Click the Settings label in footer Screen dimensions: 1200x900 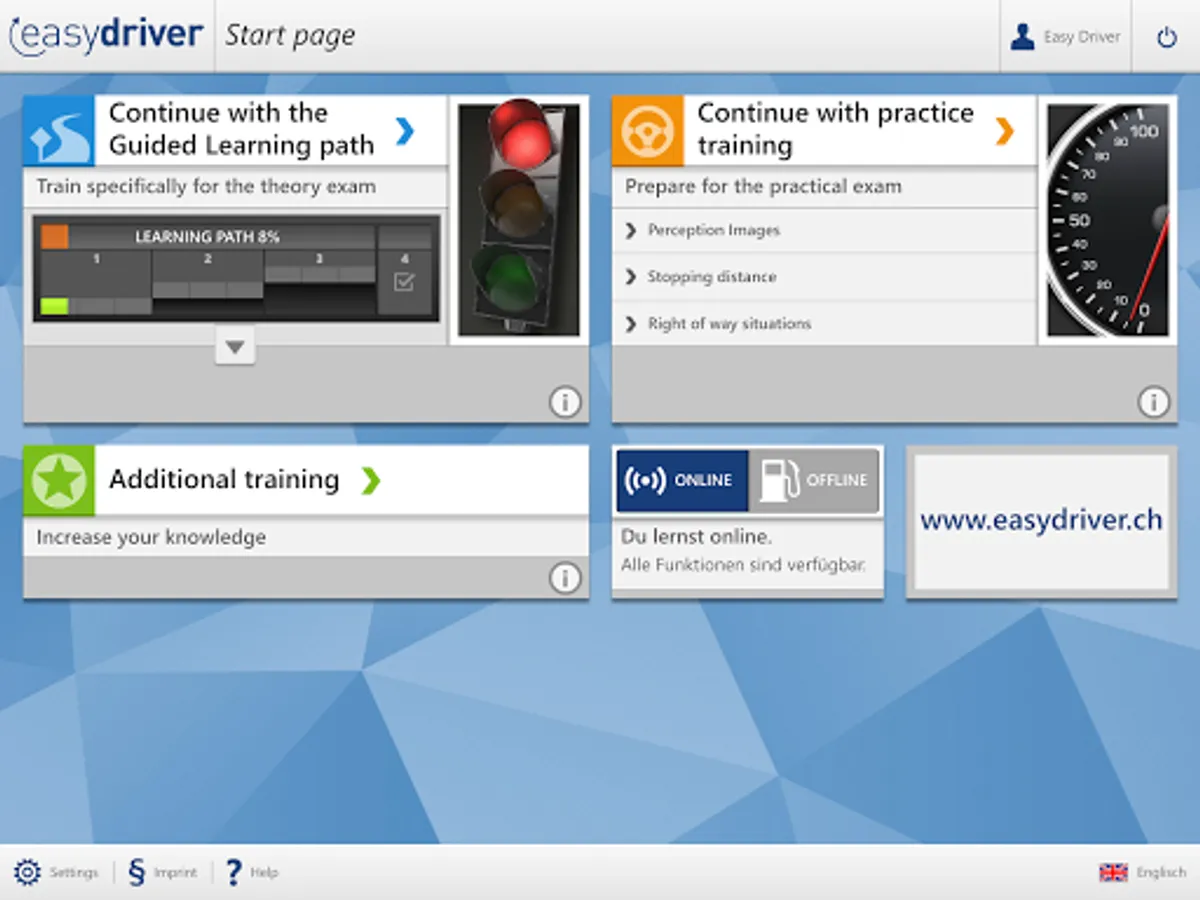pos(74,872)
